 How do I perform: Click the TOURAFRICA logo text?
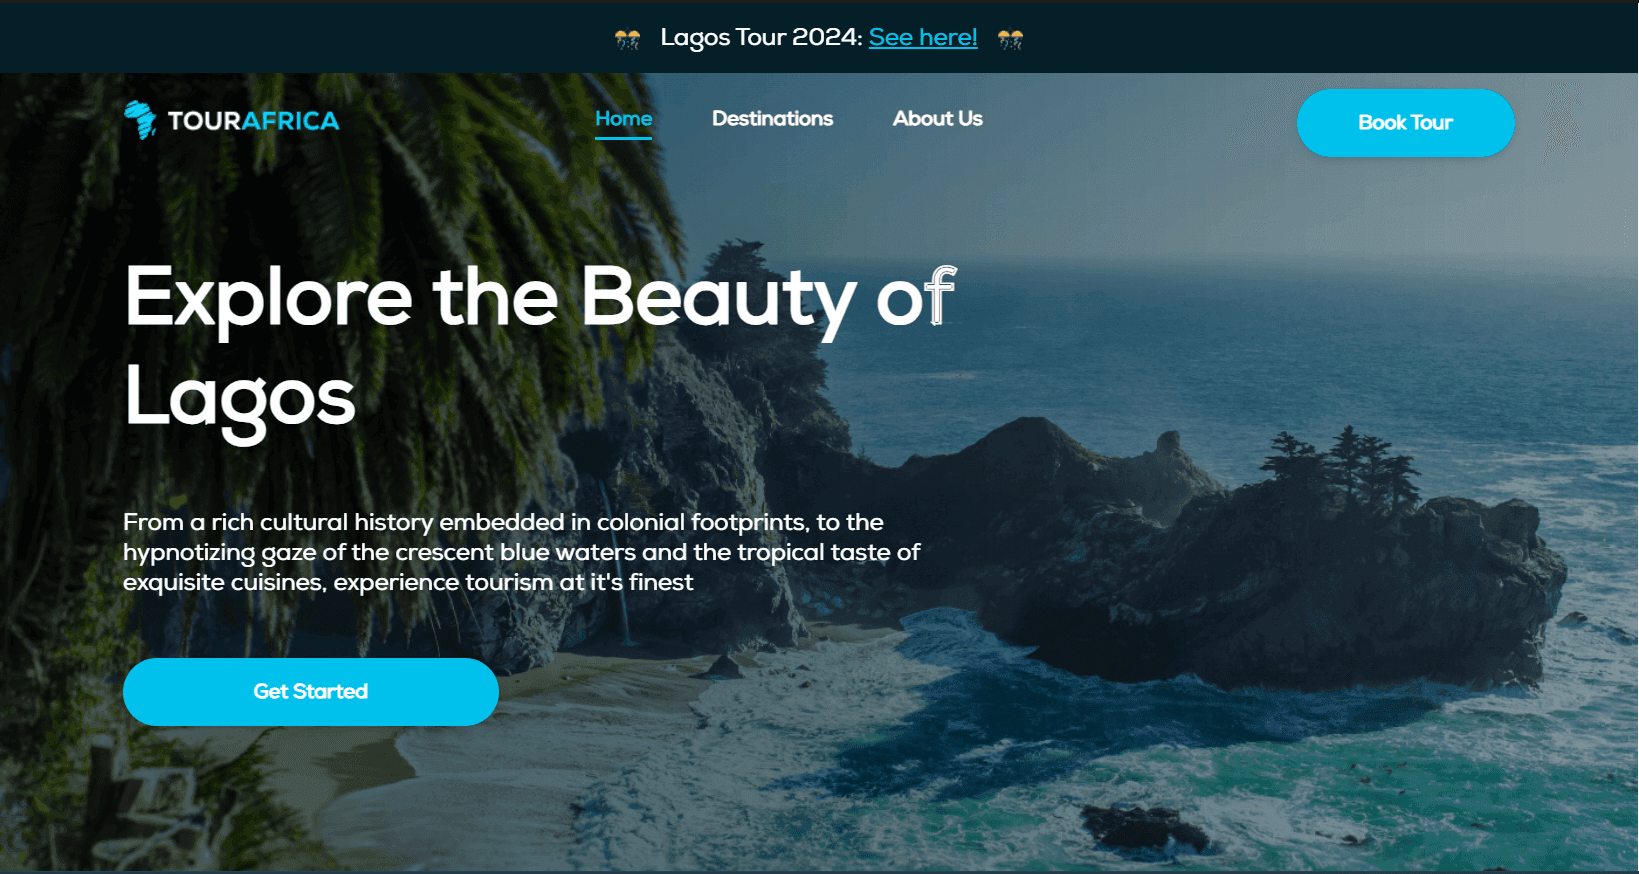[253, 121]
